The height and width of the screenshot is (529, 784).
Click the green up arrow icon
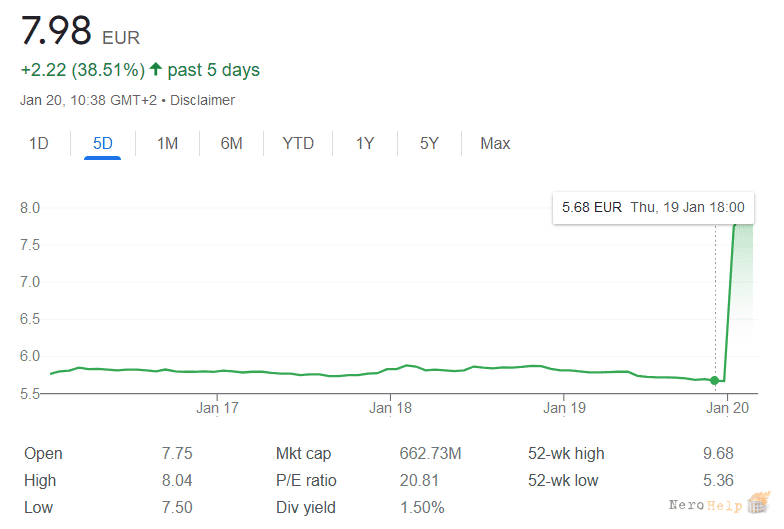(156, 69)
